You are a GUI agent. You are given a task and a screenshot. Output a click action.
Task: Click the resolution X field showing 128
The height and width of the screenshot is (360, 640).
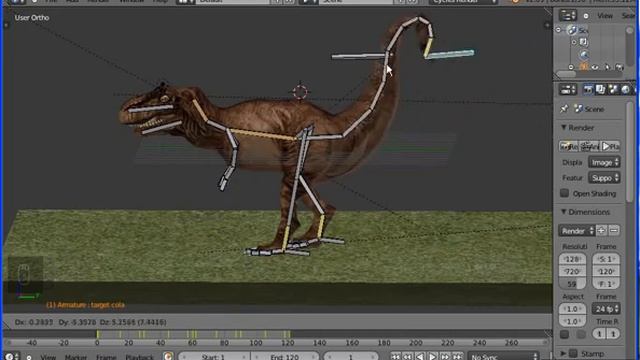[x=572, y=259]
